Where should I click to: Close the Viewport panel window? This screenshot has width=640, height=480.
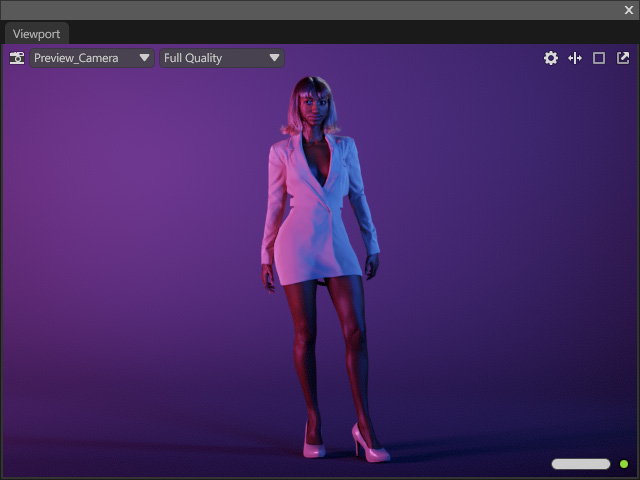click(629, 10)
